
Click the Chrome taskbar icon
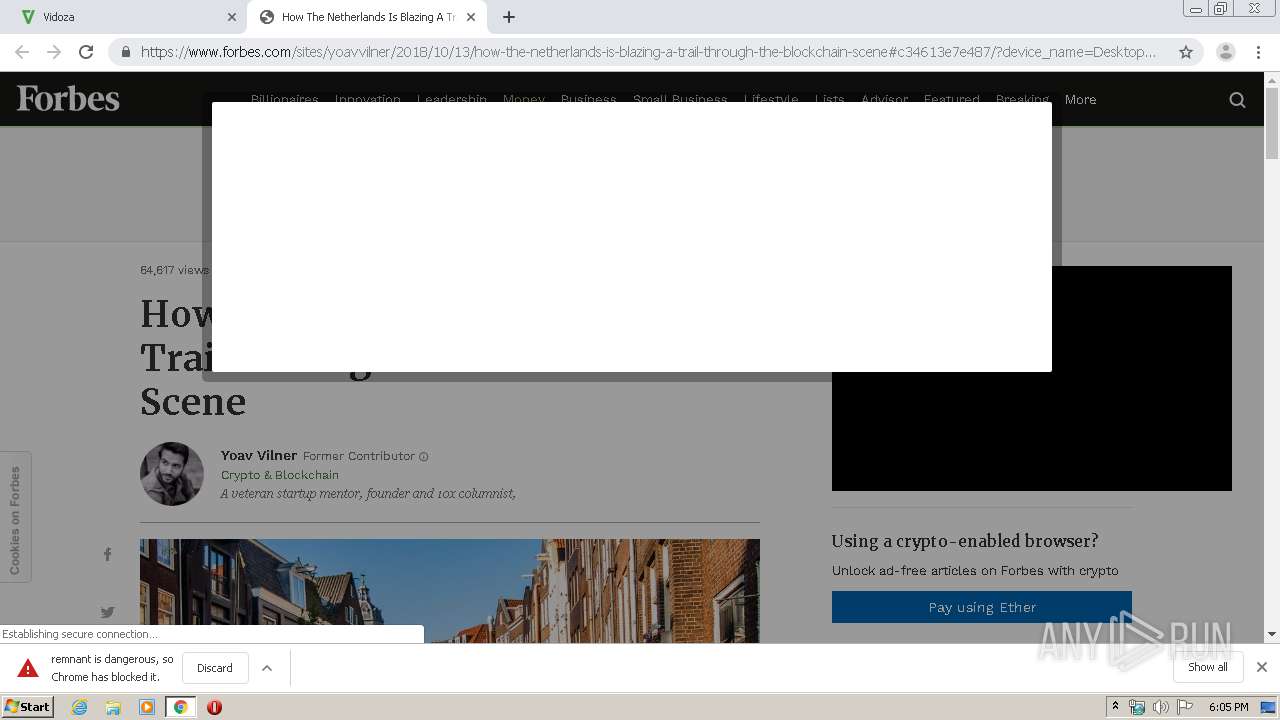[180, 707]
